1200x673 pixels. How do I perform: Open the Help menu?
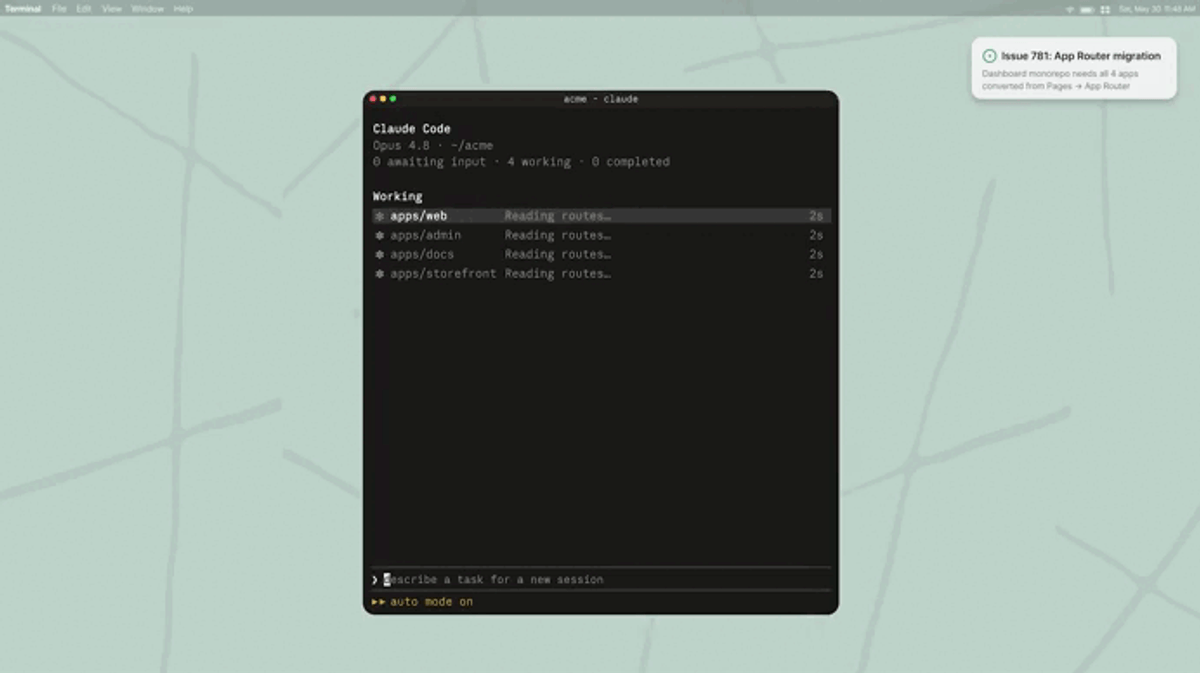pos(183,9)
